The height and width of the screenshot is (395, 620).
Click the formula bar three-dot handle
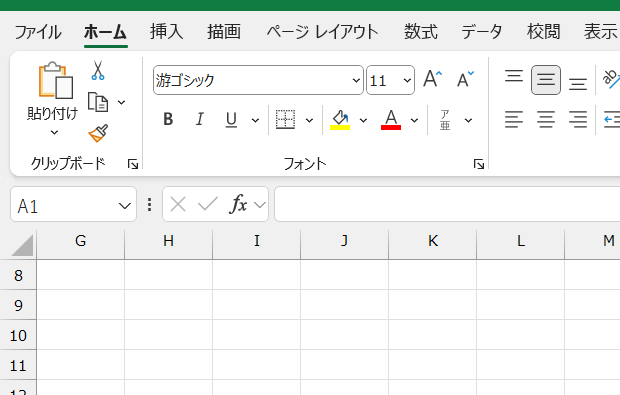(x=149, y=204)
